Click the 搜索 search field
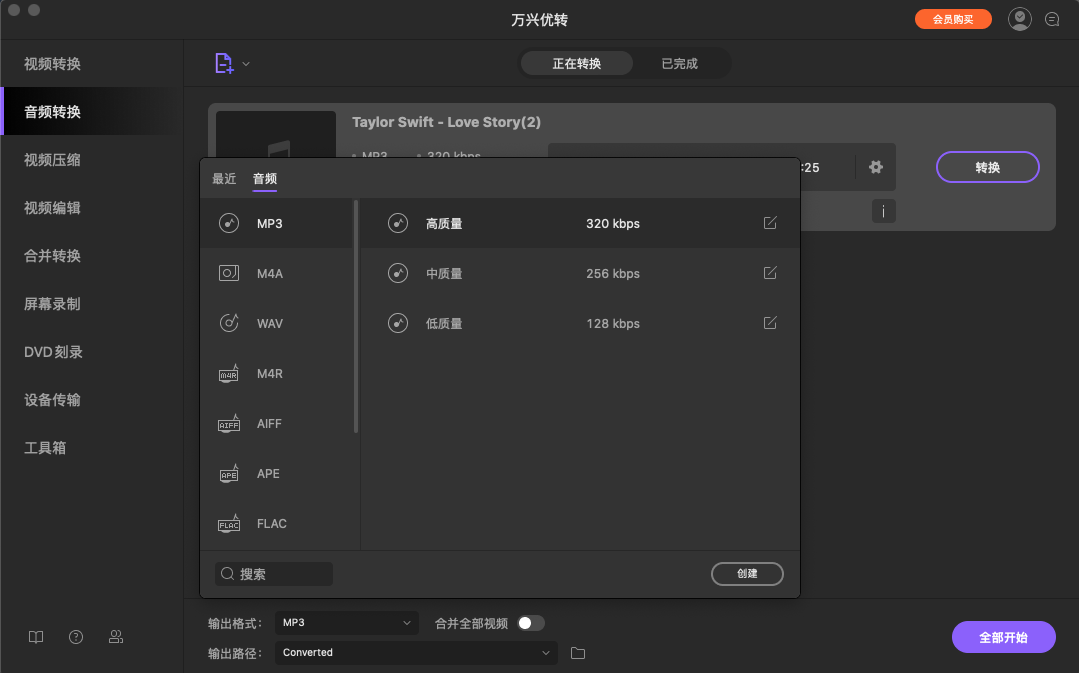Viewport: 1079px width, 673px height. (272, 573)
